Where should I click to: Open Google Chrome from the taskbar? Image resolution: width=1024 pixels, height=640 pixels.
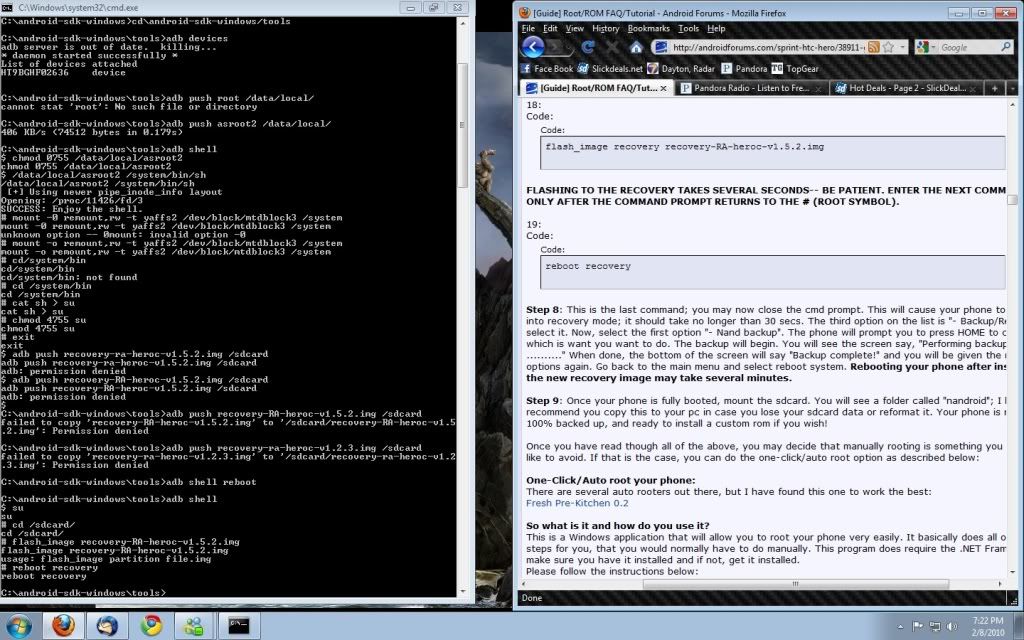point(152,625)
